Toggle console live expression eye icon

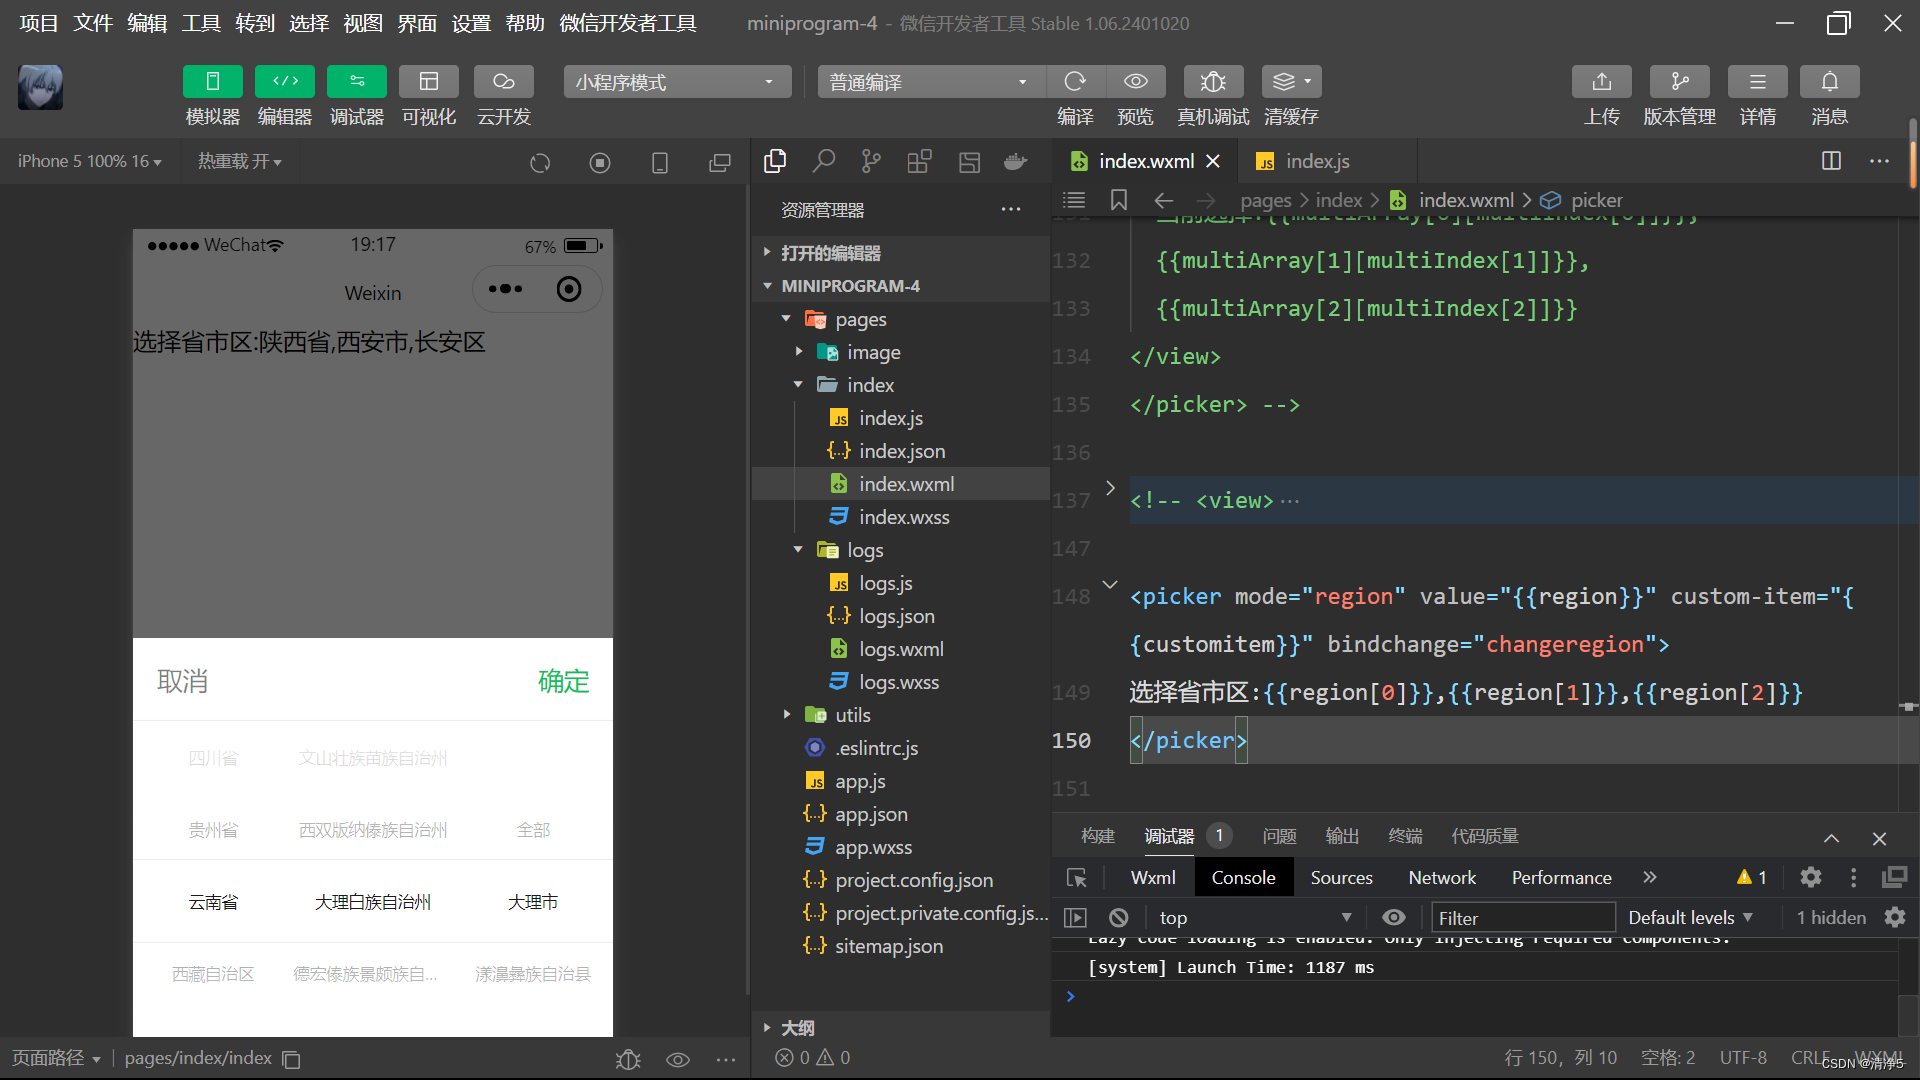[x=1393, y=917]
